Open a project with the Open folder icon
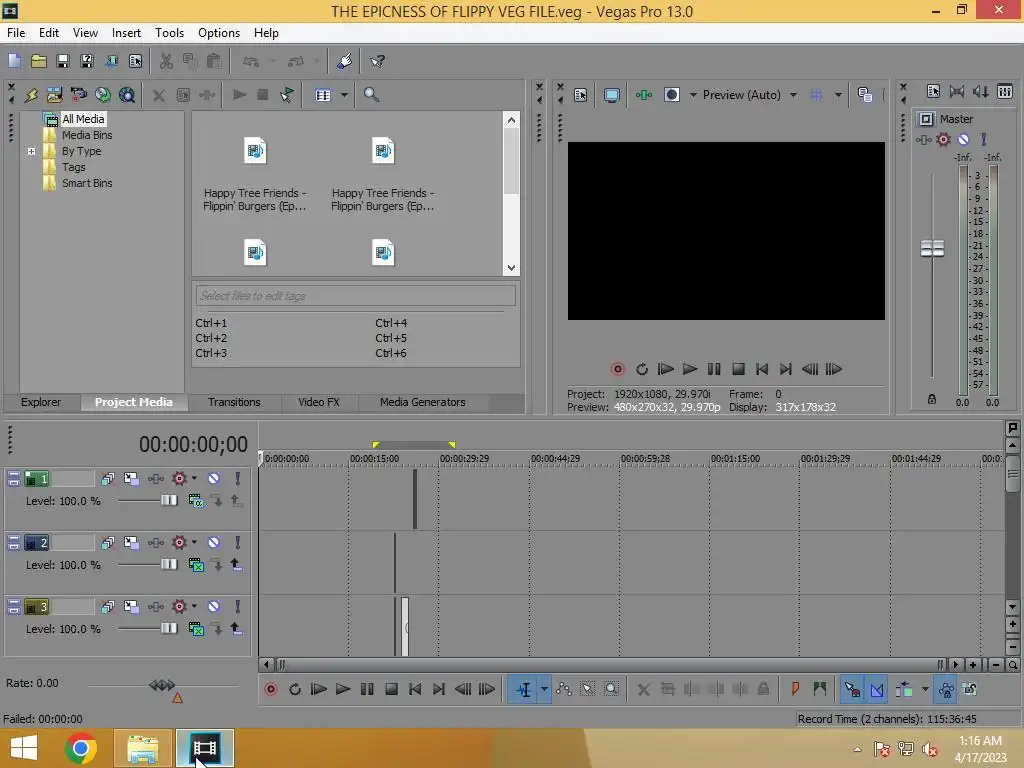The width and height of the screenshot is (1024, 768). pos(39,61)
